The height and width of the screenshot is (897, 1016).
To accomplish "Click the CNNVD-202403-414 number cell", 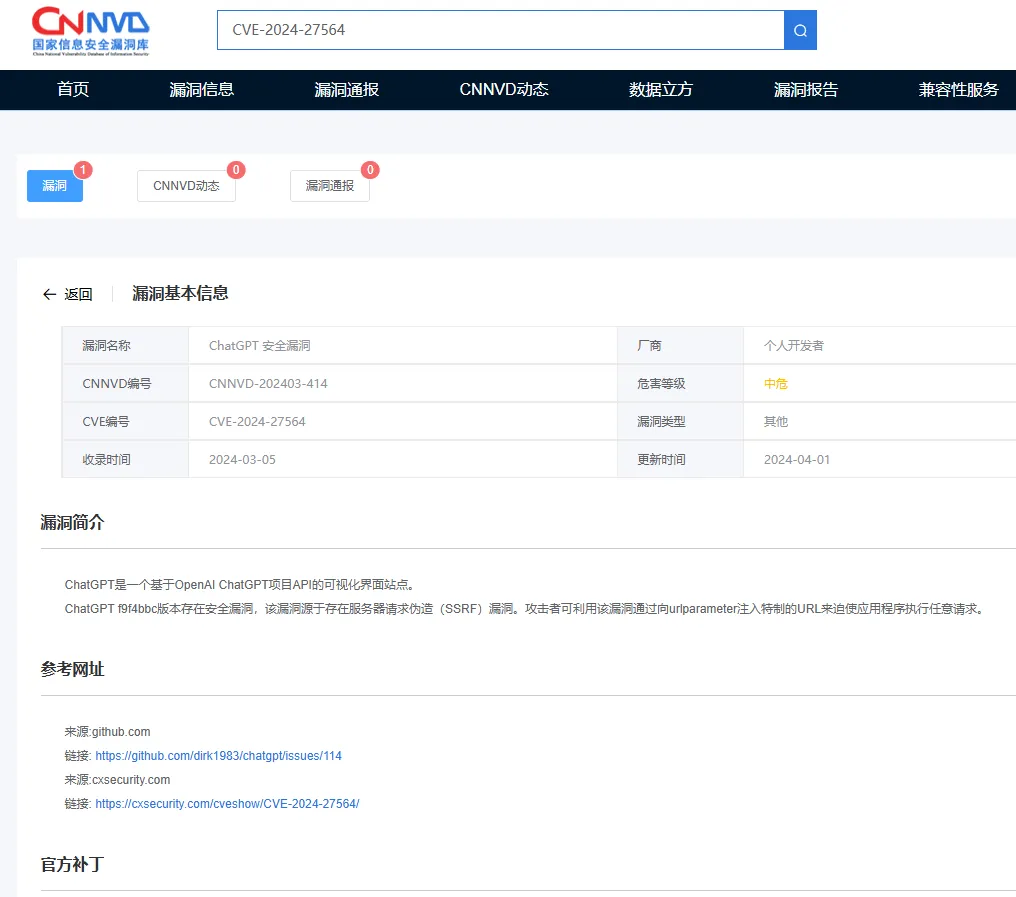I will click(268, 384).
